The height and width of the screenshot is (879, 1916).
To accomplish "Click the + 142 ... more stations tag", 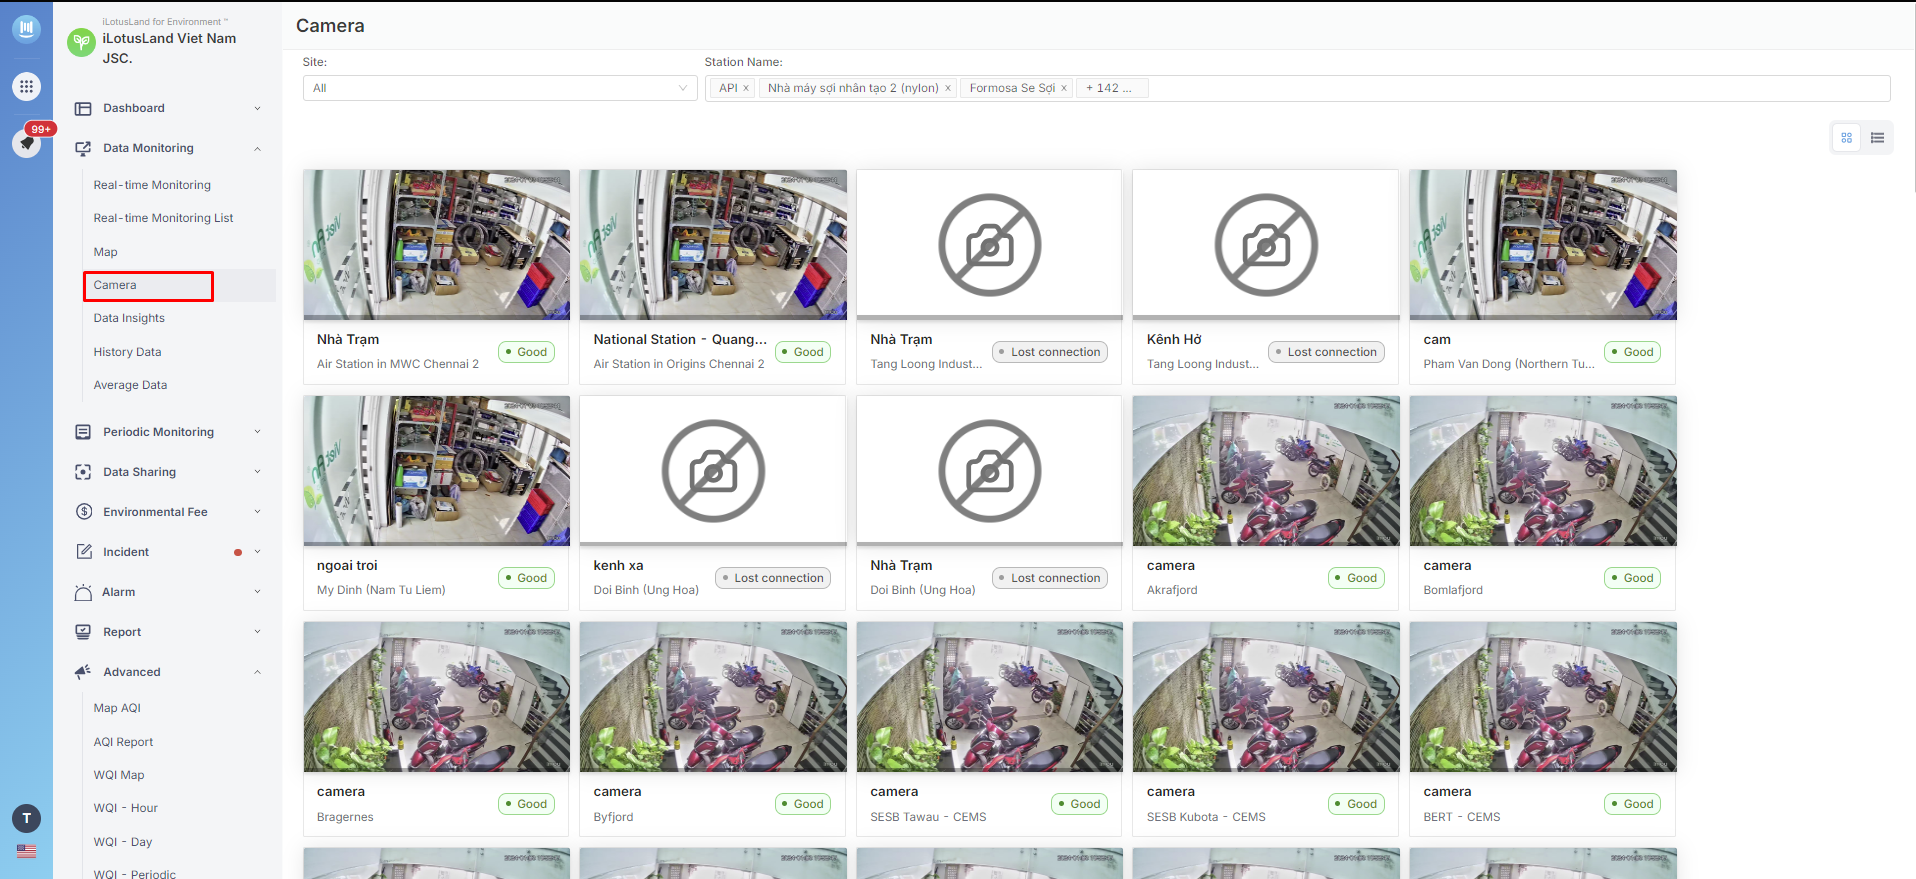I will tap(1112, 88).
